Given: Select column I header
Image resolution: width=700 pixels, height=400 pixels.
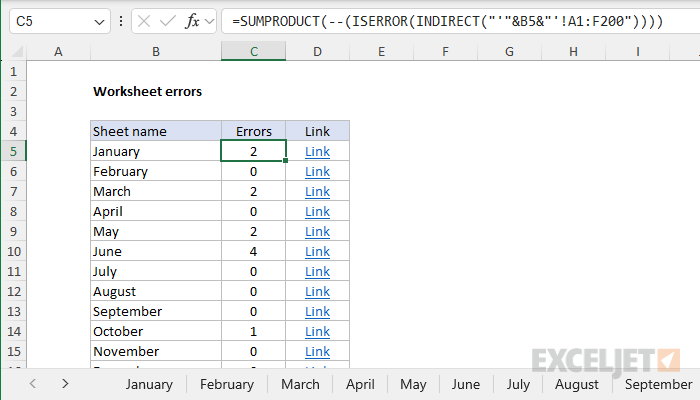Looking at the screenshot, I should (x=638, y=52).
